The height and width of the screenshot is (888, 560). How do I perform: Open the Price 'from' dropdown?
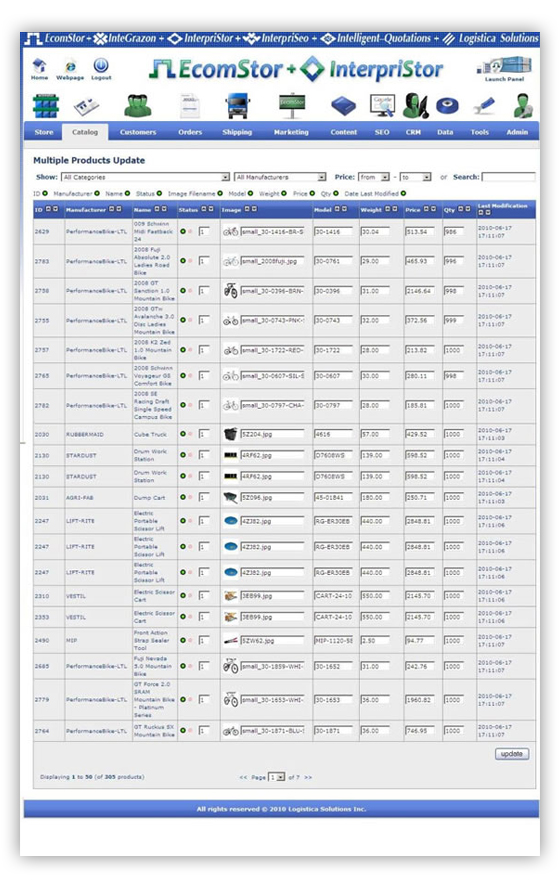[374, 177]
